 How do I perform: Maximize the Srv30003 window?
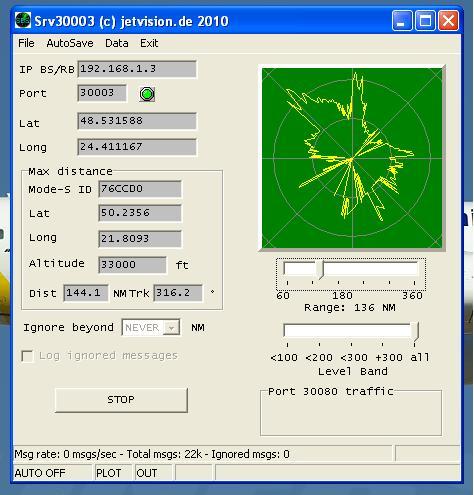[425, 21]
